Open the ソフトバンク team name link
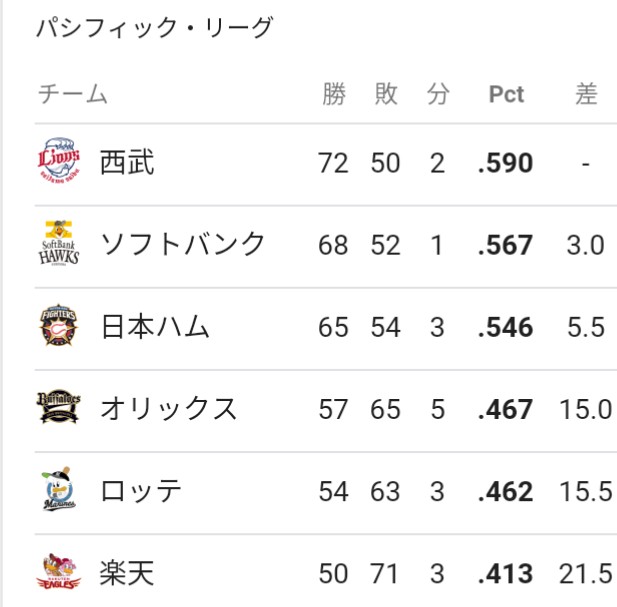This screenshot has width=617, height=607. pos(183,244)
